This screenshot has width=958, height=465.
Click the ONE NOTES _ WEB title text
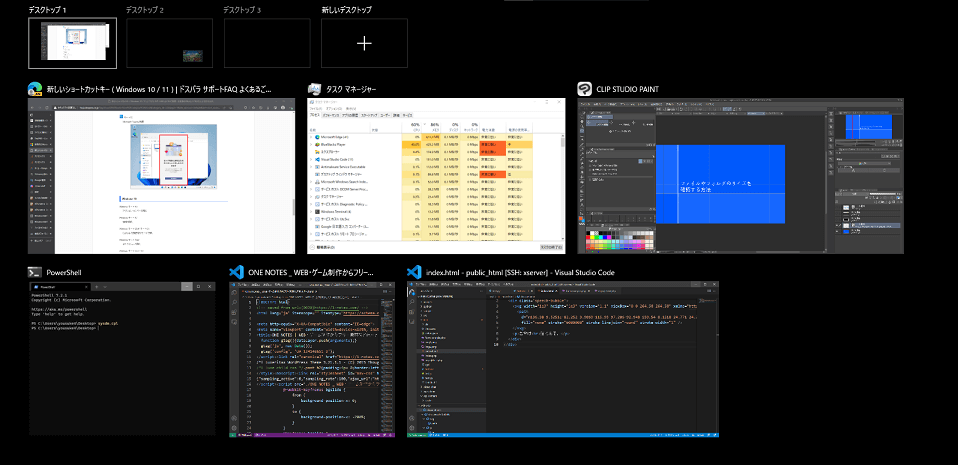tap(311, 273)
